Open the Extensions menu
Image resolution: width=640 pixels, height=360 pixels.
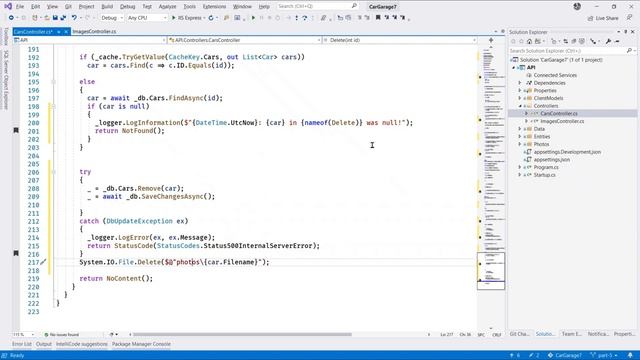(214, 7)
